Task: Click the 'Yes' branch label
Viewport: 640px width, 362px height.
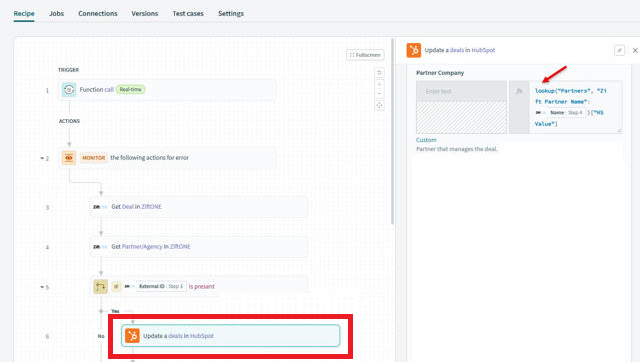Action: tap(116, 311)
